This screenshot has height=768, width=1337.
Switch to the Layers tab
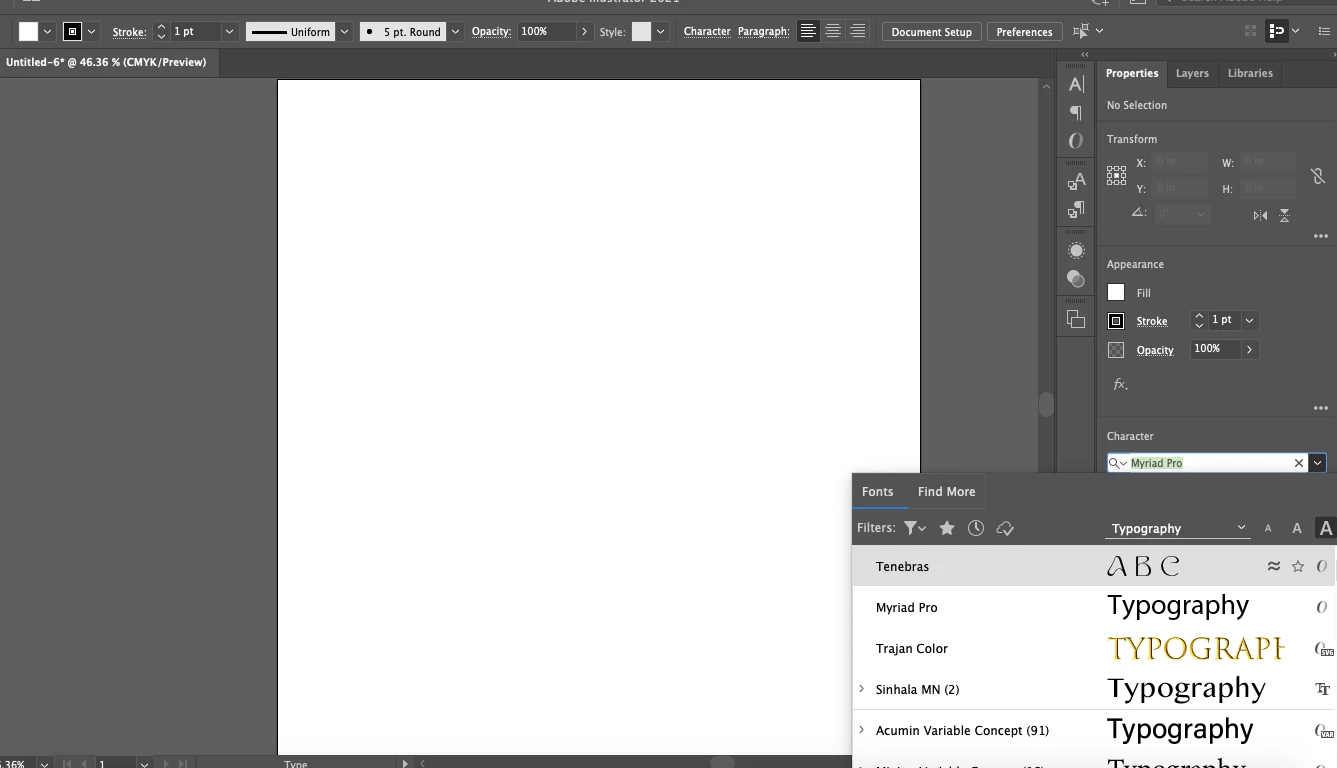pyautogui.click(x=1192, y=73)
